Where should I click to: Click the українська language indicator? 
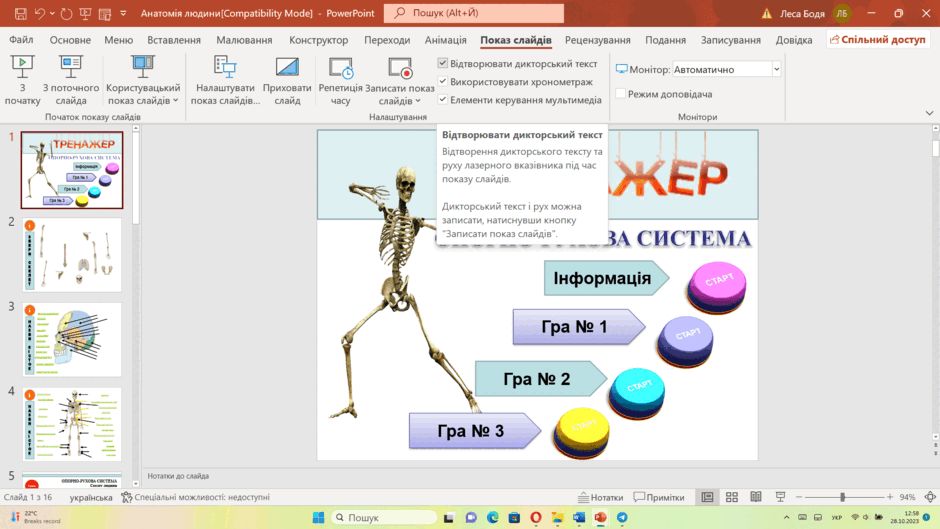91,497
